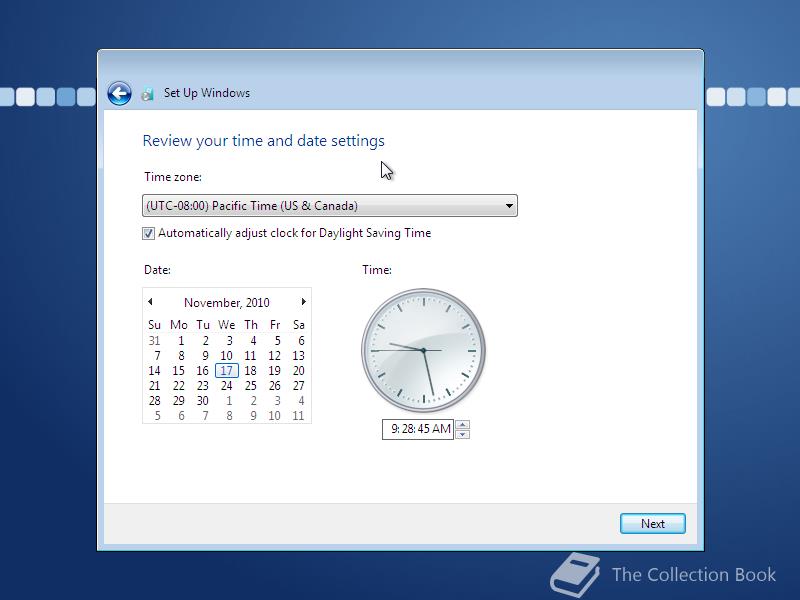Click the Set Up Windows icon in the title bar
This screenshot has height=600, width=800.
coord(148,92)
